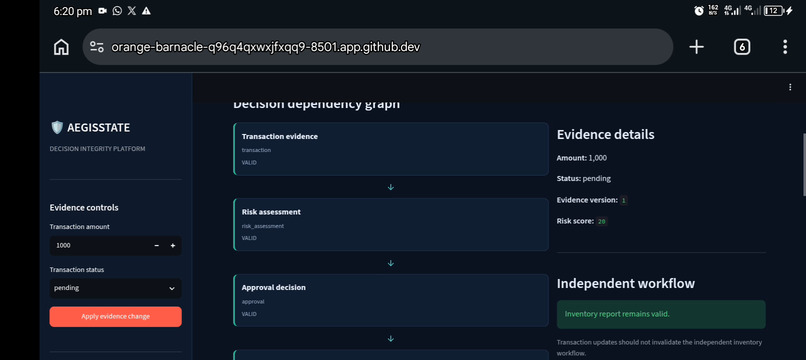This screenshot has width=806, height=360.
Task: Click 'Inventory report remains valid.' banner
Action: pos(661,314)
